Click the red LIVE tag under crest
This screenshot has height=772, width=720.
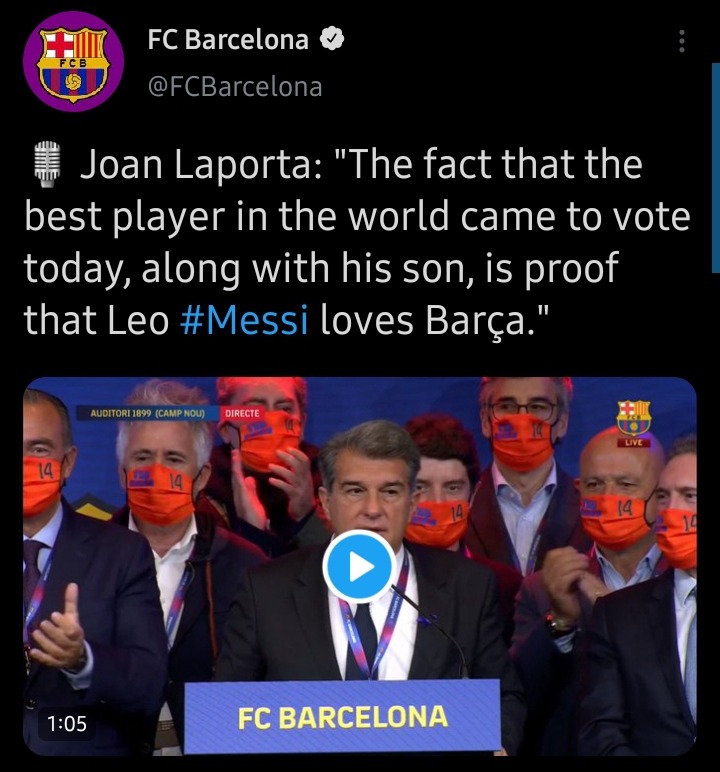(x=633, y=443)
